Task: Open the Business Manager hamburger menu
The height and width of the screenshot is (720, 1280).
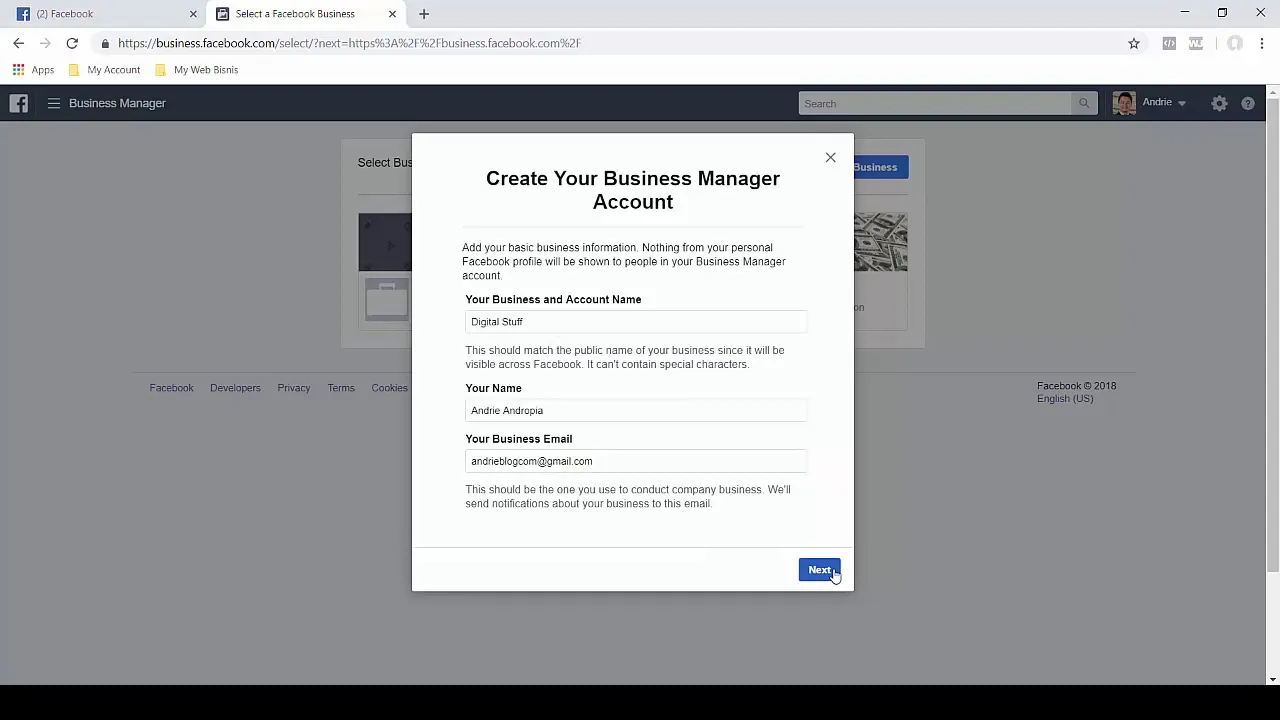Action: tap(54, 103)
